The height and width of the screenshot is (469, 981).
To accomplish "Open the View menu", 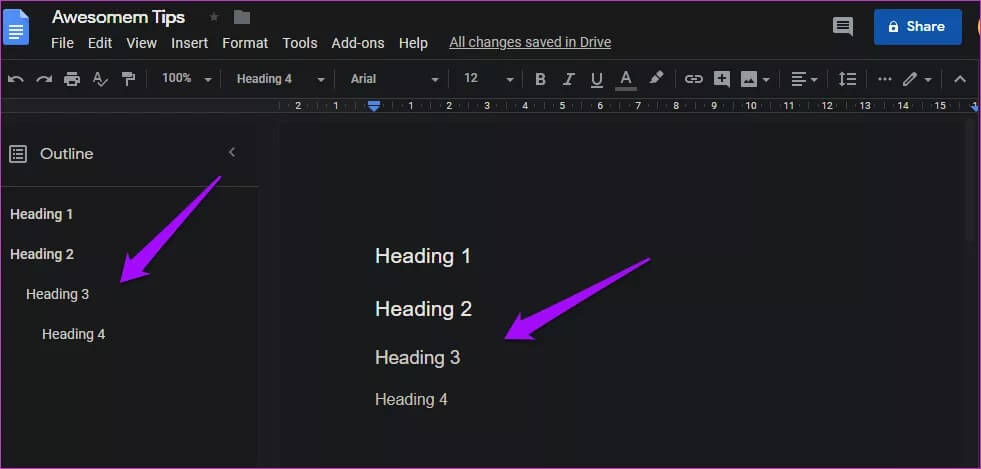I will point(141,43).
